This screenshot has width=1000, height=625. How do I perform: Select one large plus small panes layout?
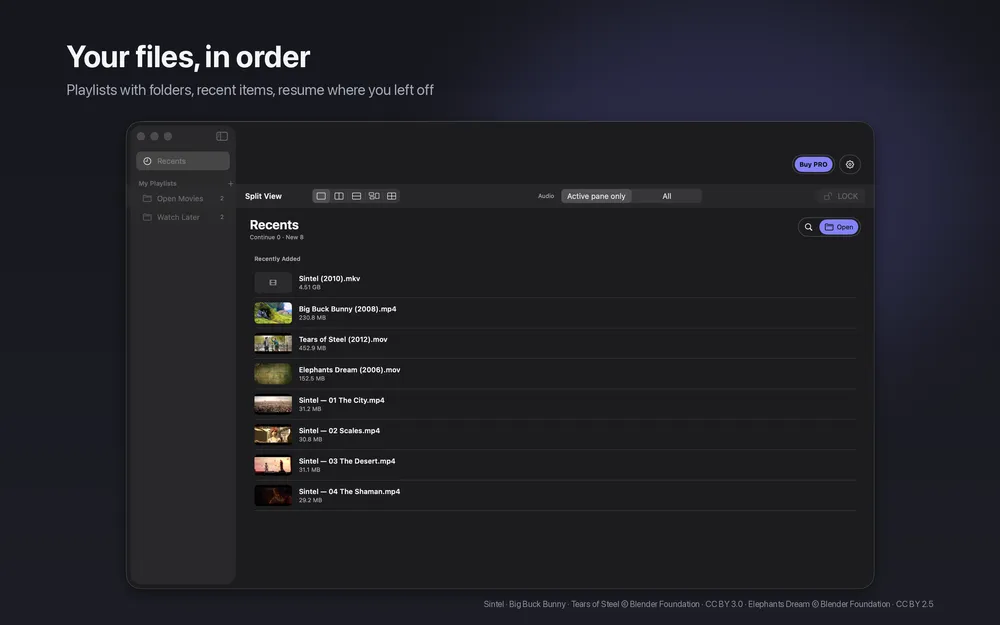pyautogui.click(x=374, y=196)
